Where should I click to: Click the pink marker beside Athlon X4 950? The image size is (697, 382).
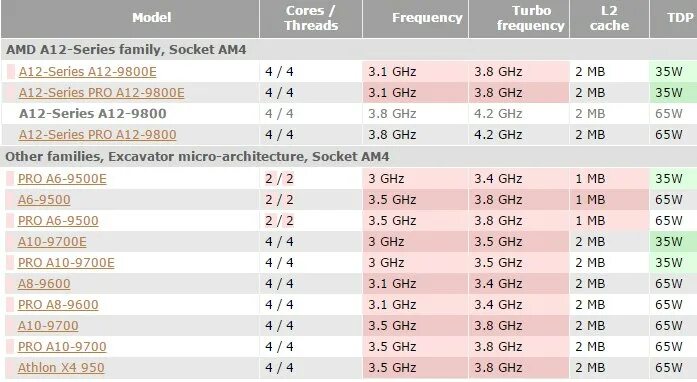tap(10, 368)
